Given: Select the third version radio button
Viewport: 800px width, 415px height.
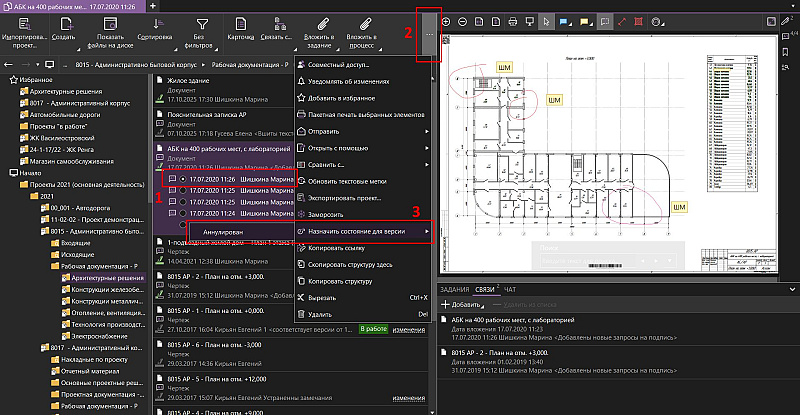Looking at the screenshot, I should tap(185, 201).
